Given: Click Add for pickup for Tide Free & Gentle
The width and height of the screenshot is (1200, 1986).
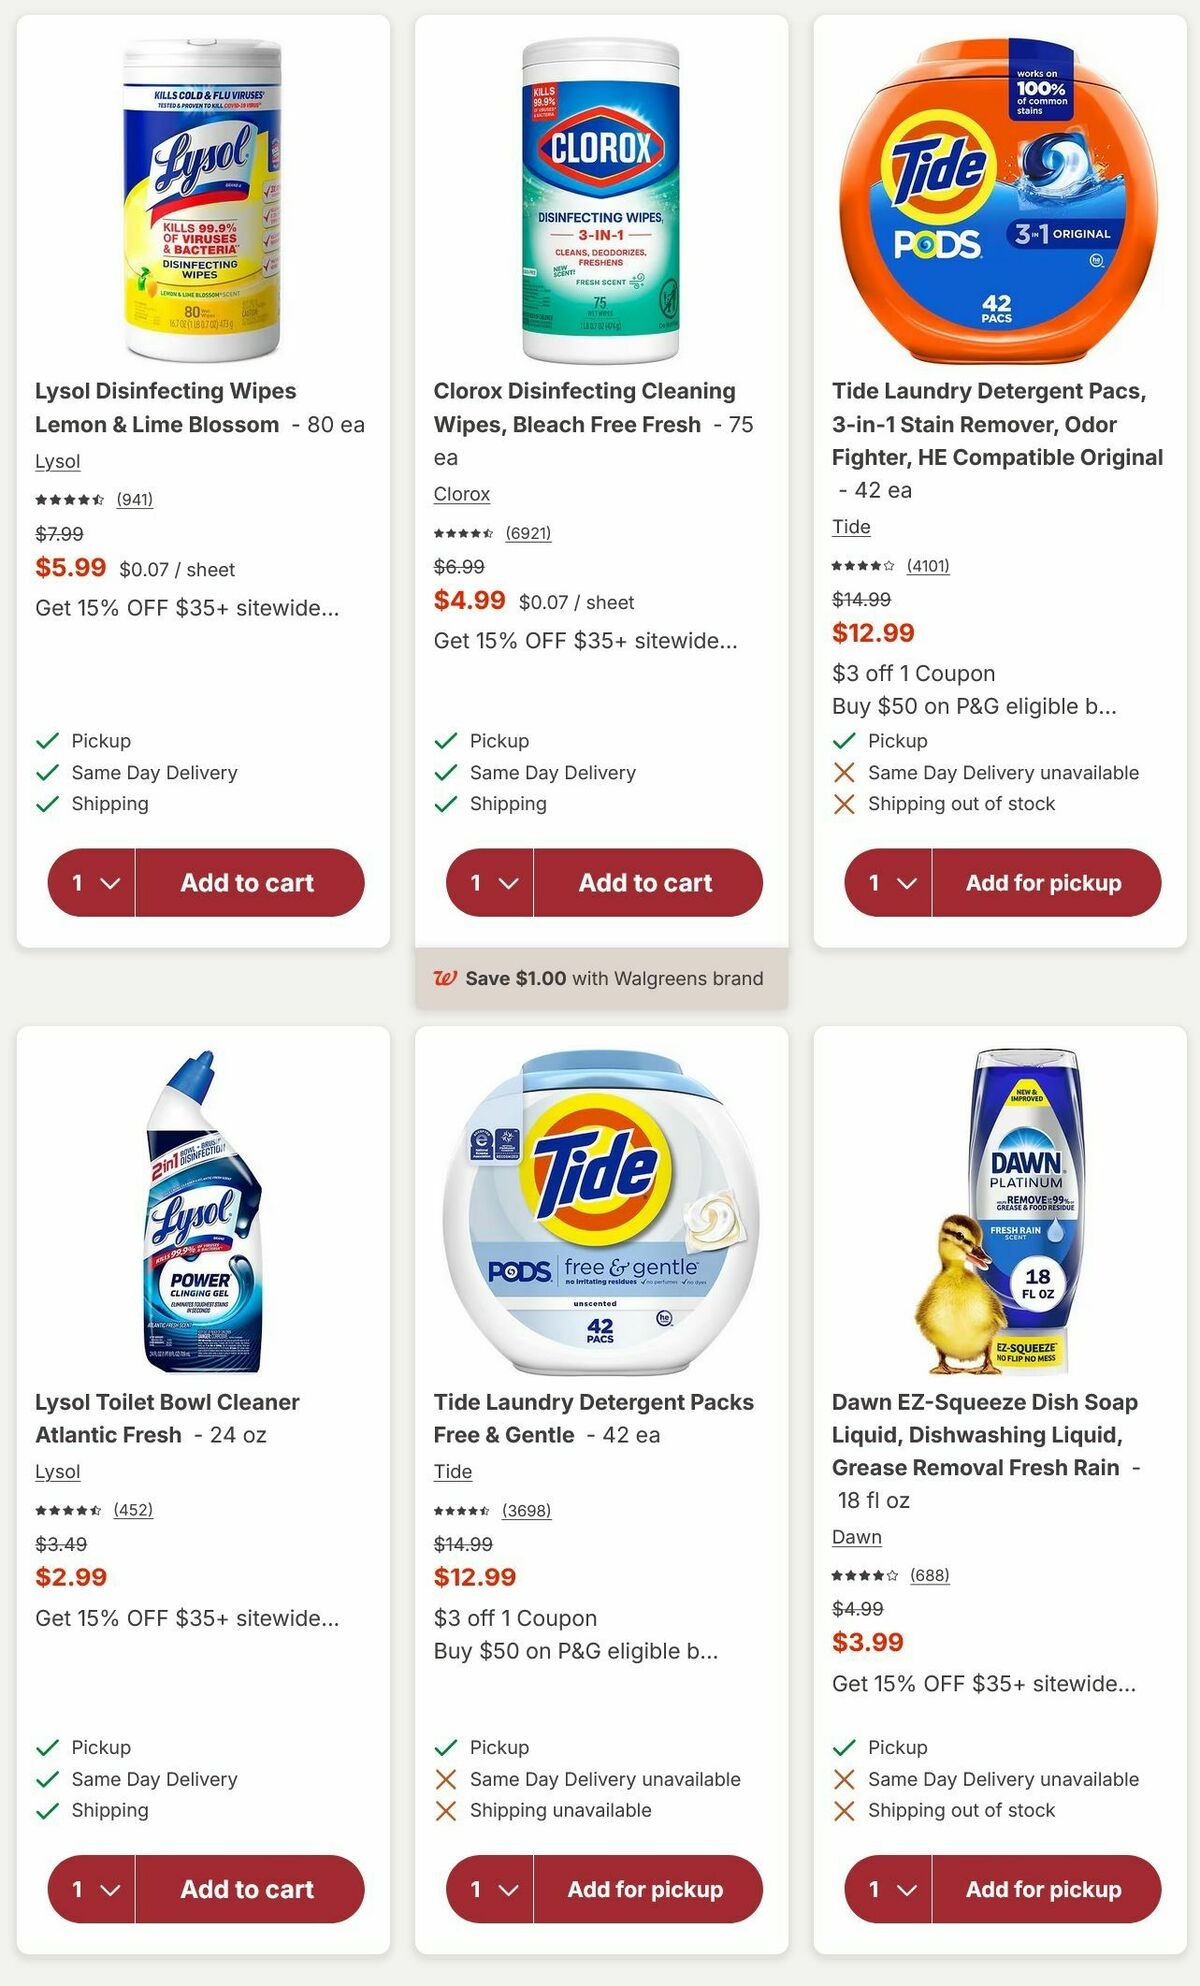Looking at the screenshot, I should pyautogui.click(x=645, y=1889).
